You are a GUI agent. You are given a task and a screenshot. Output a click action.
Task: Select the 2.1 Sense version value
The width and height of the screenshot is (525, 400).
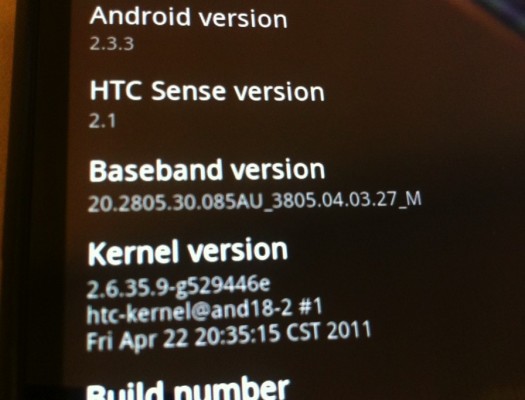point(102,121)
